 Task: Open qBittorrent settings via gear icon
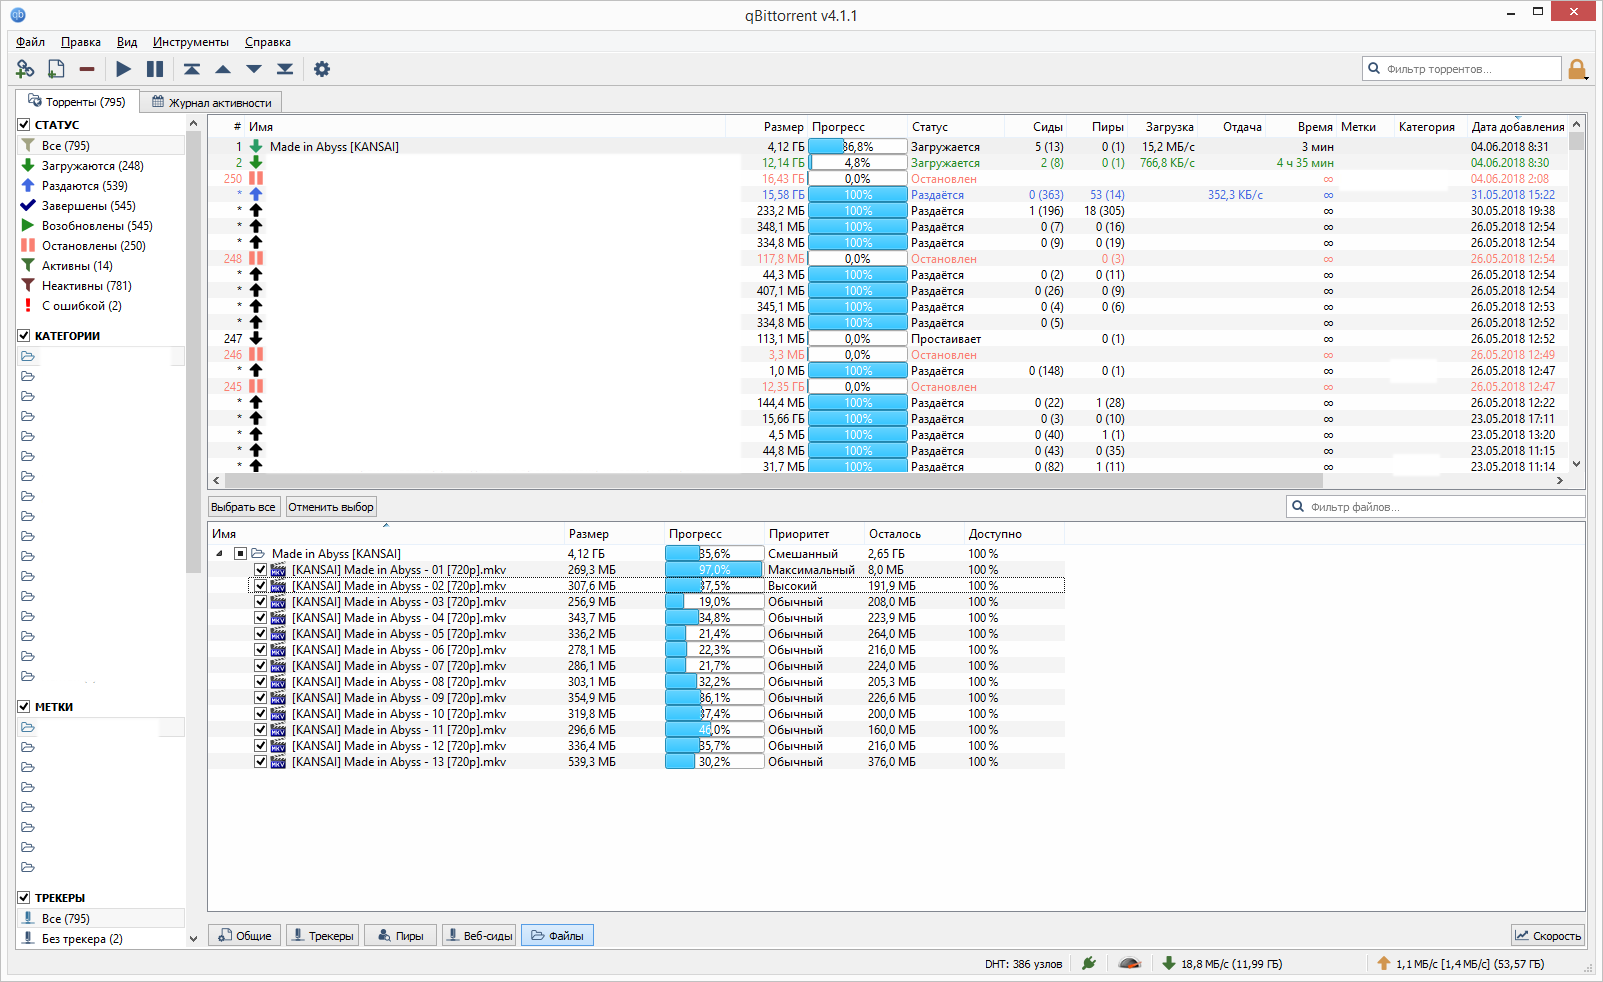321,68
